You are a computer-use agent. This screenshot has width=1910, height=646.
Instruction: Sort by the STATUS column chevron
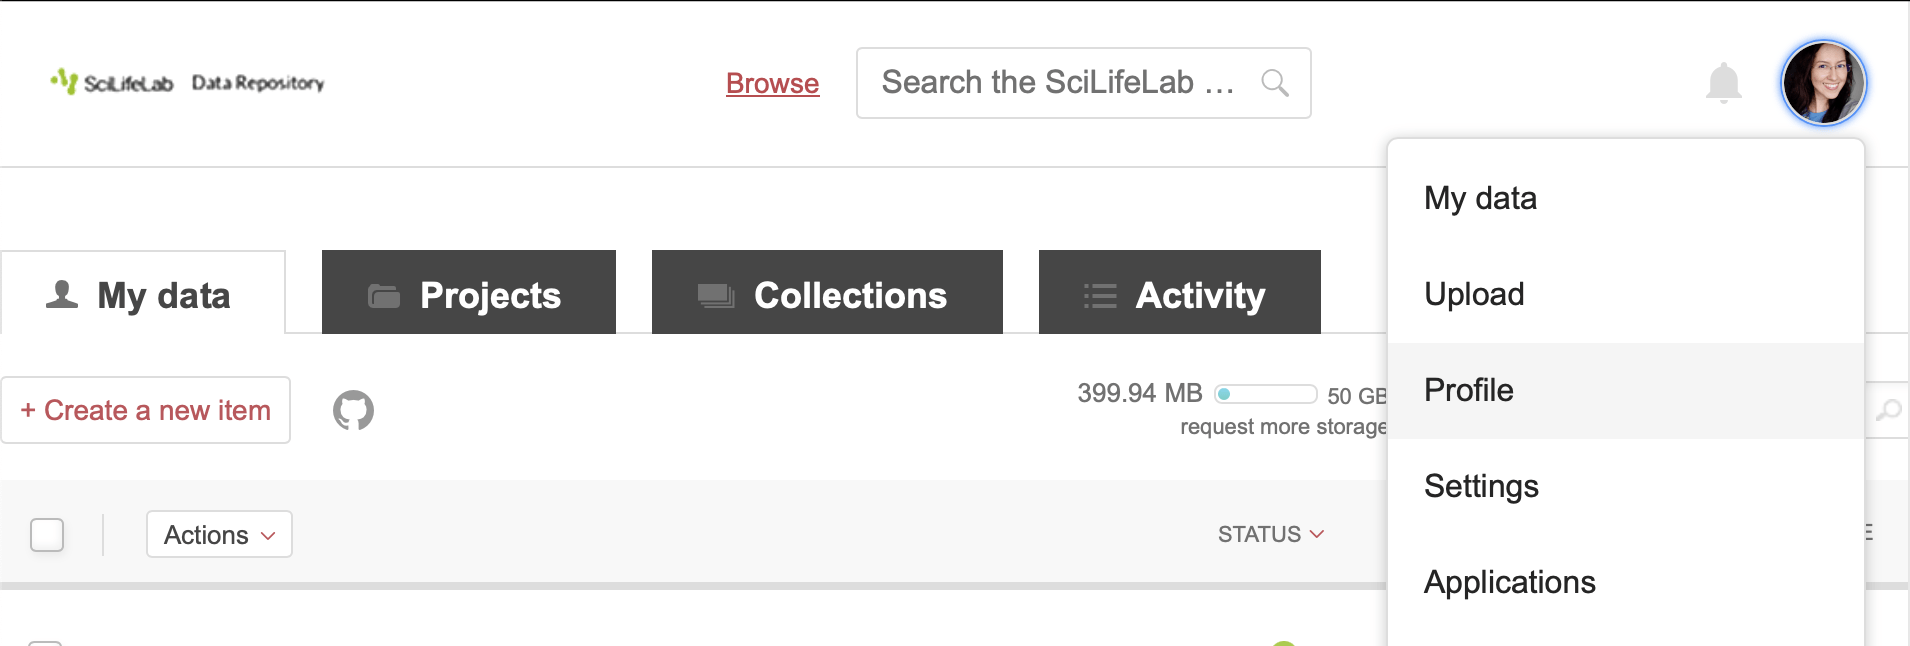(1316, 534)
